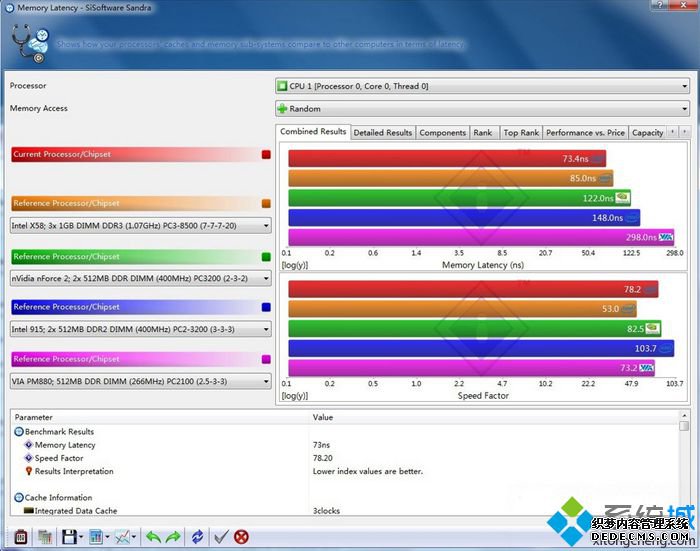This screenshot has width=700, height=551.
Task: Open the Processor CPU 1 dropdown
Action: (482, 86)
